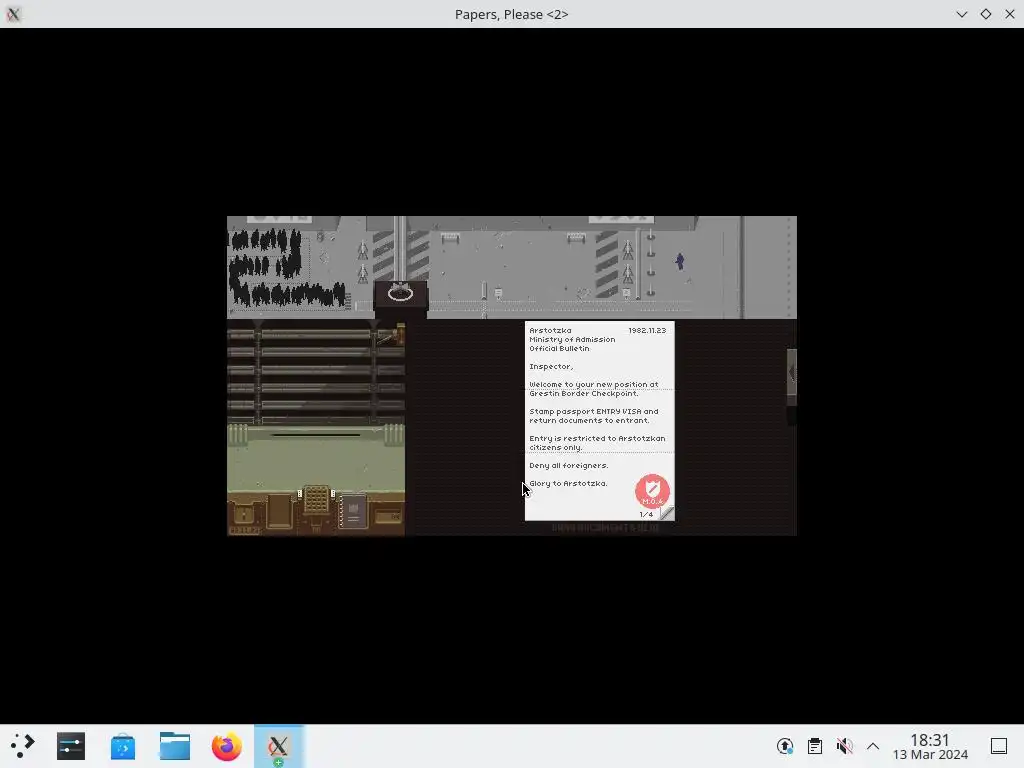Viewport: 1024px width, 768px height.
Task: Select the Papers, Please taskbar entry
Action: pyautogui.click(x=278, y=746)
